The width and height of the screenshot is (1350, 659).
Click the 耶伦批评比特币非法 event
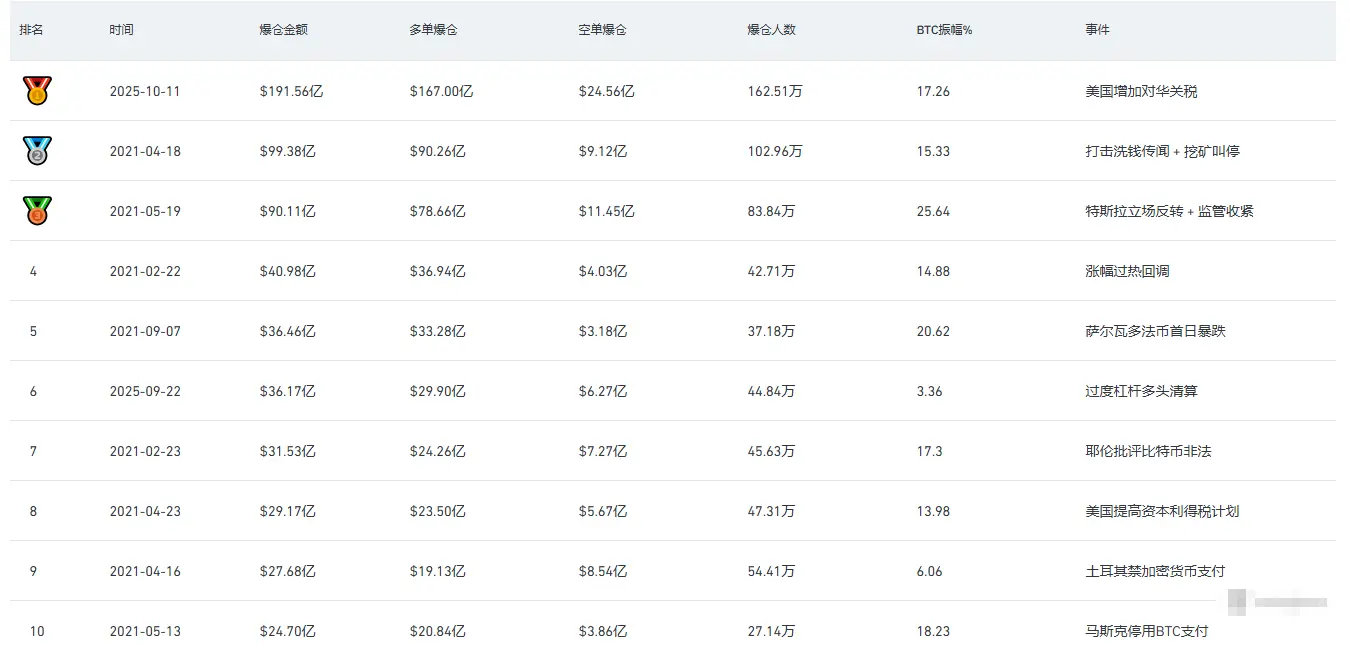(1148, 451)
